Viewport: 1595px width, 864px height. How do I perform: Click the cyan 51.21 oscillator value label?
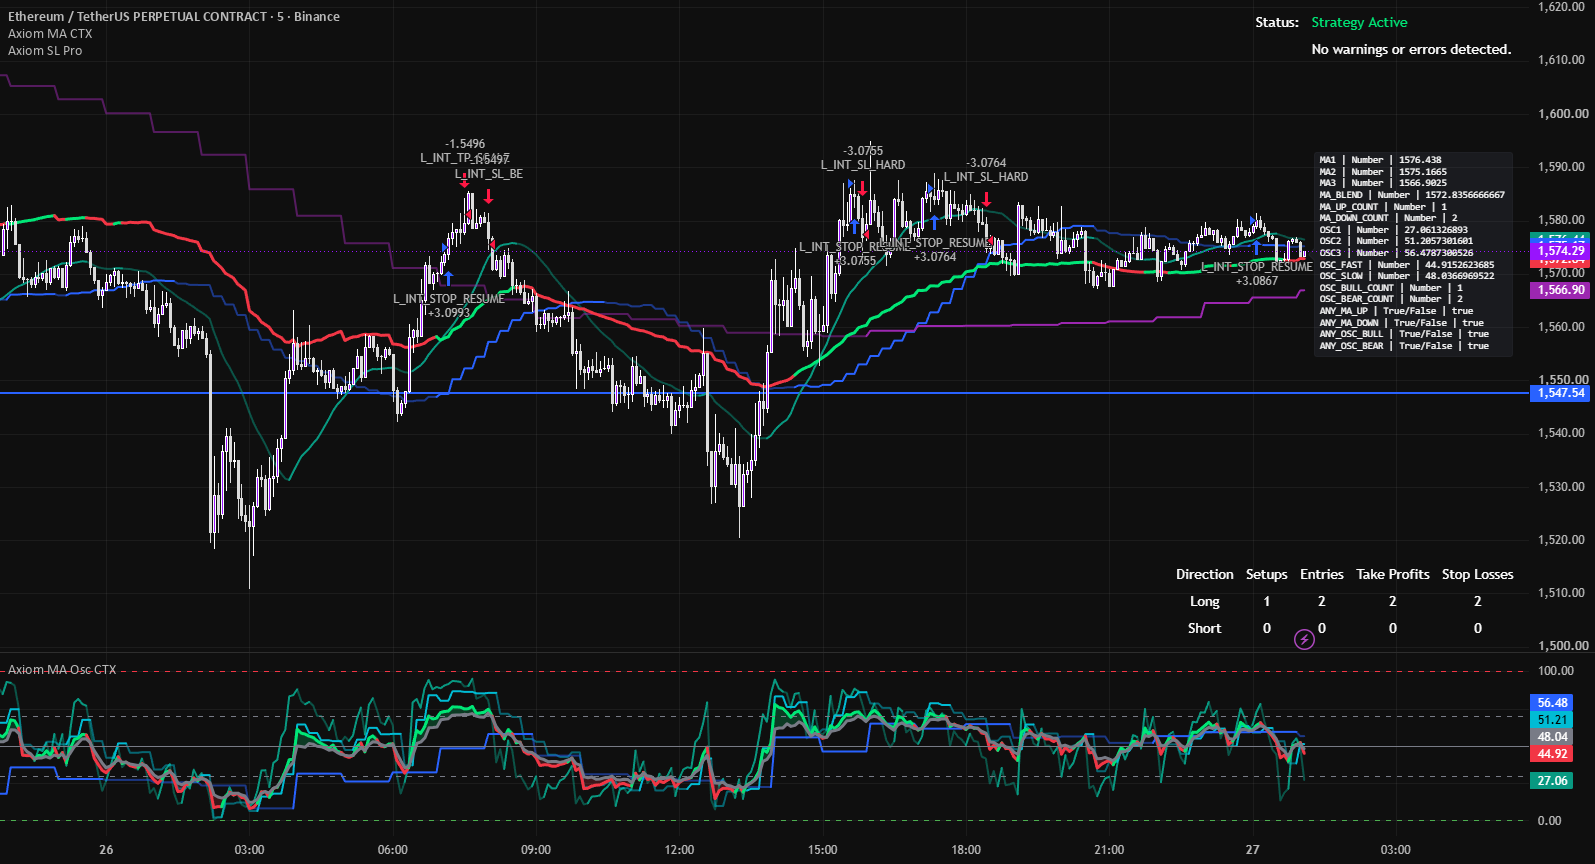1552,720
